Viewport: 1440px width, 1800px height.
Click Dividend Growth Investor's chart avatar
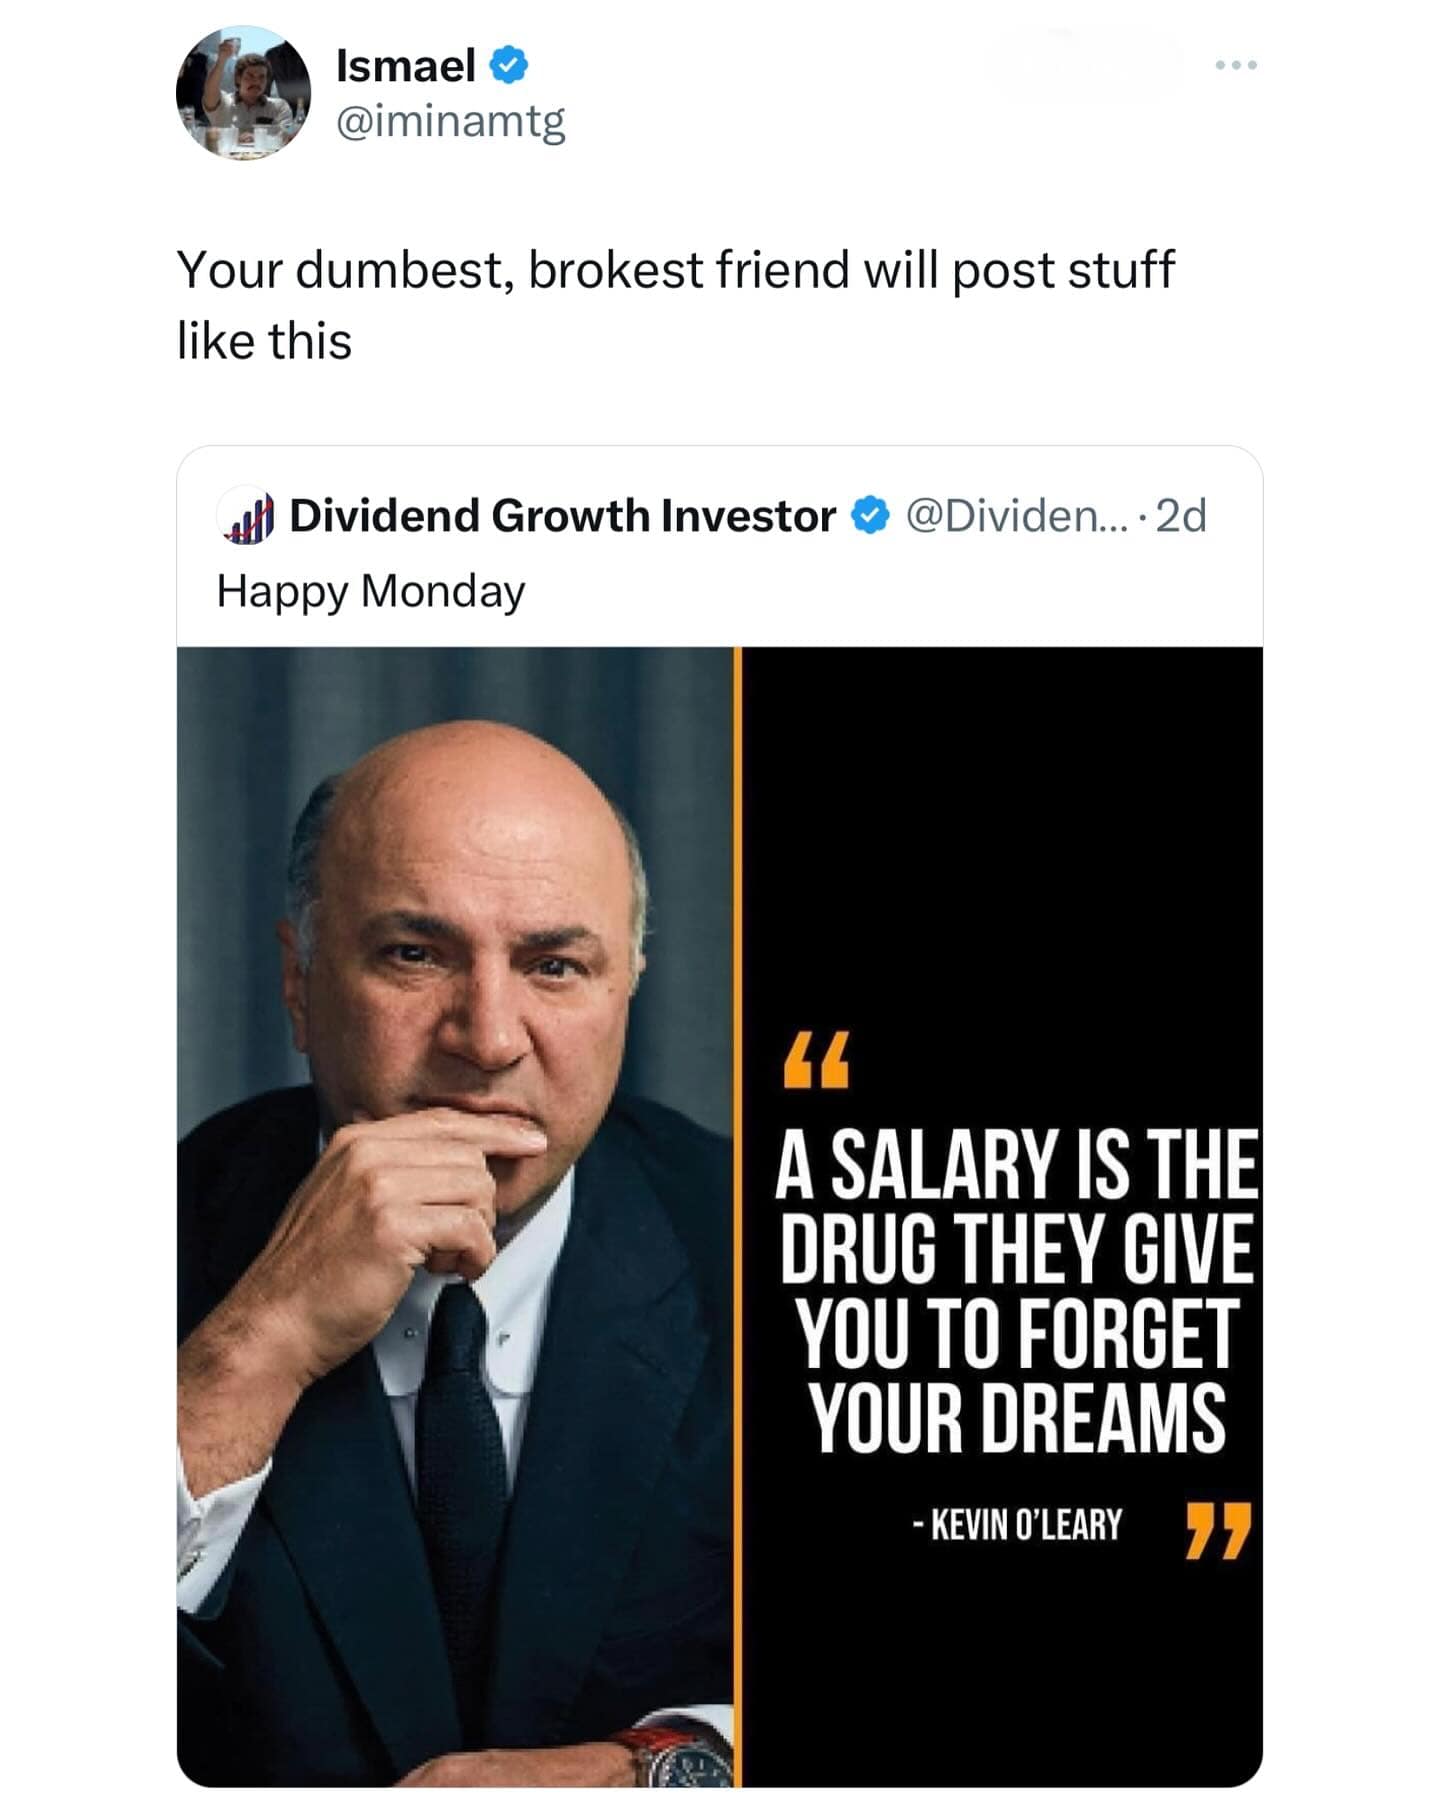(245, 517)
